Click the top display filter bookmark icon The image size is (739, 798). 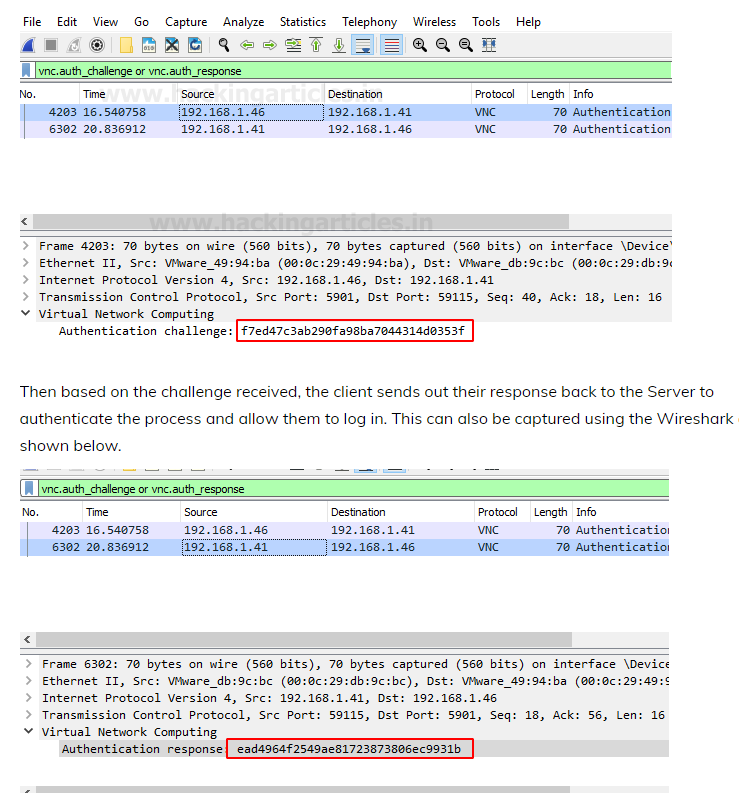pyautogui.click(x=26, y=71)
